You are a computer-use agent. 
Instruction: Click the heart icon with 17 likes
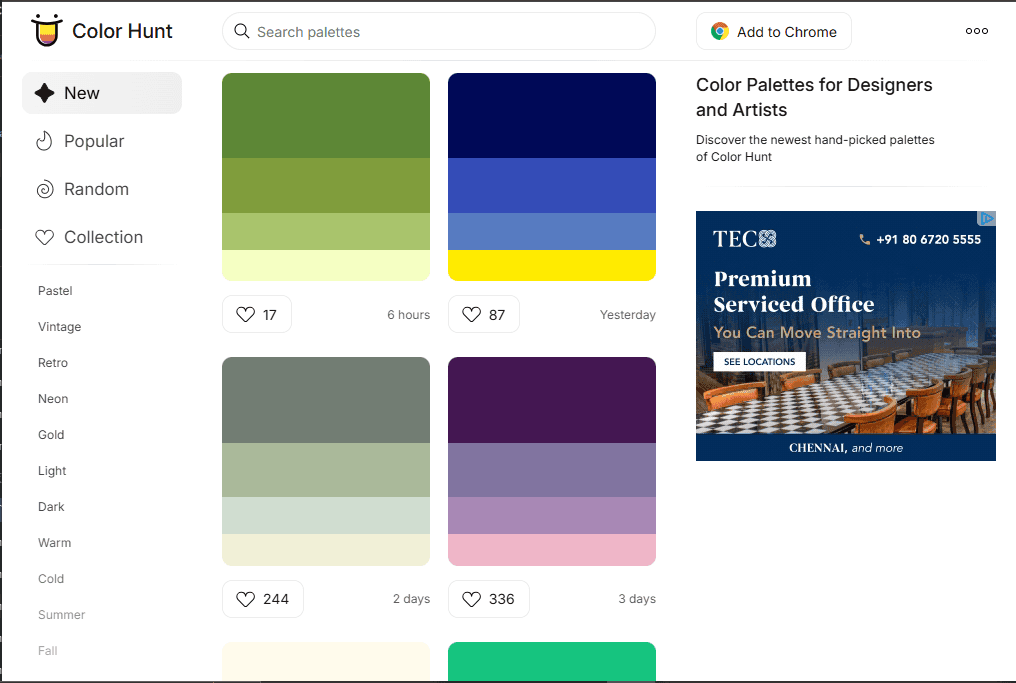(x=246, y=314)
